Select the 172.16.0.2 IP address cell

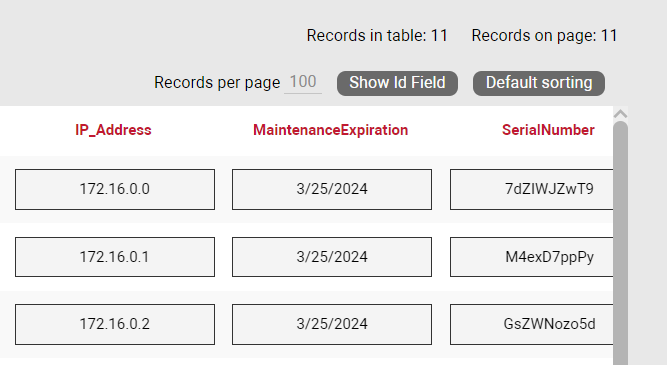[x=115, y=324]
